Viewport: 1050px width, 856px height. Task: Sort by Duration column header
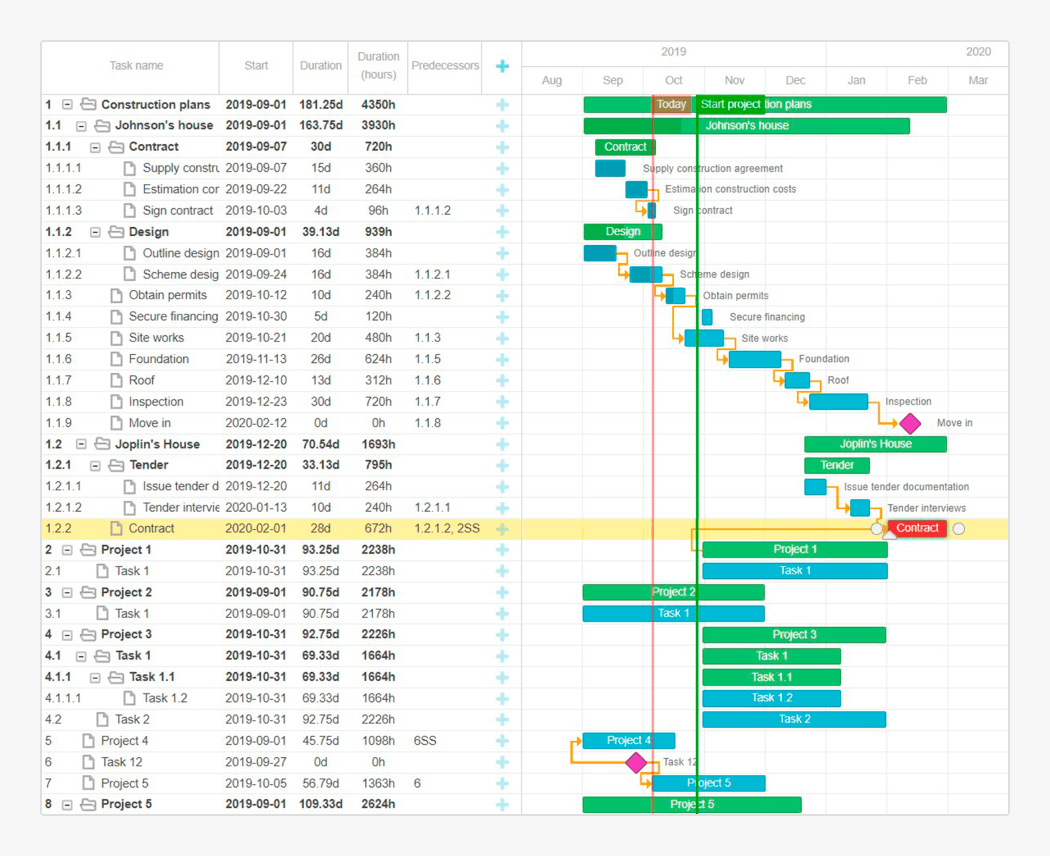[321, 66]
